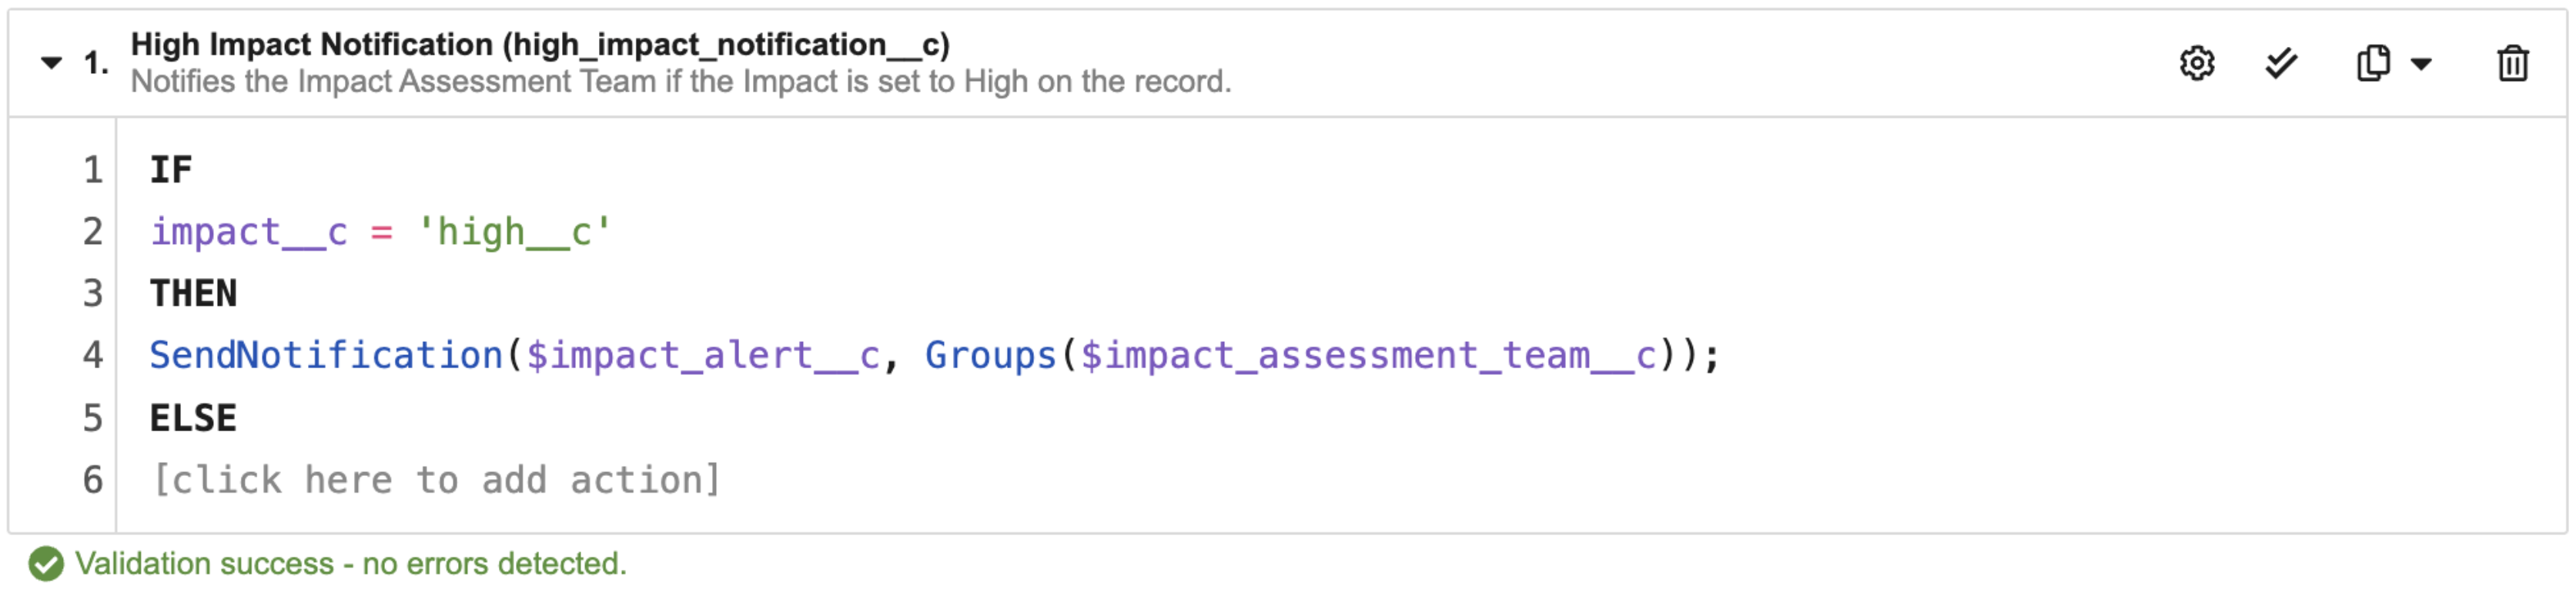Click the IF keyword on line 1
The image size is (2576, 596).
(x=170, y=170)
